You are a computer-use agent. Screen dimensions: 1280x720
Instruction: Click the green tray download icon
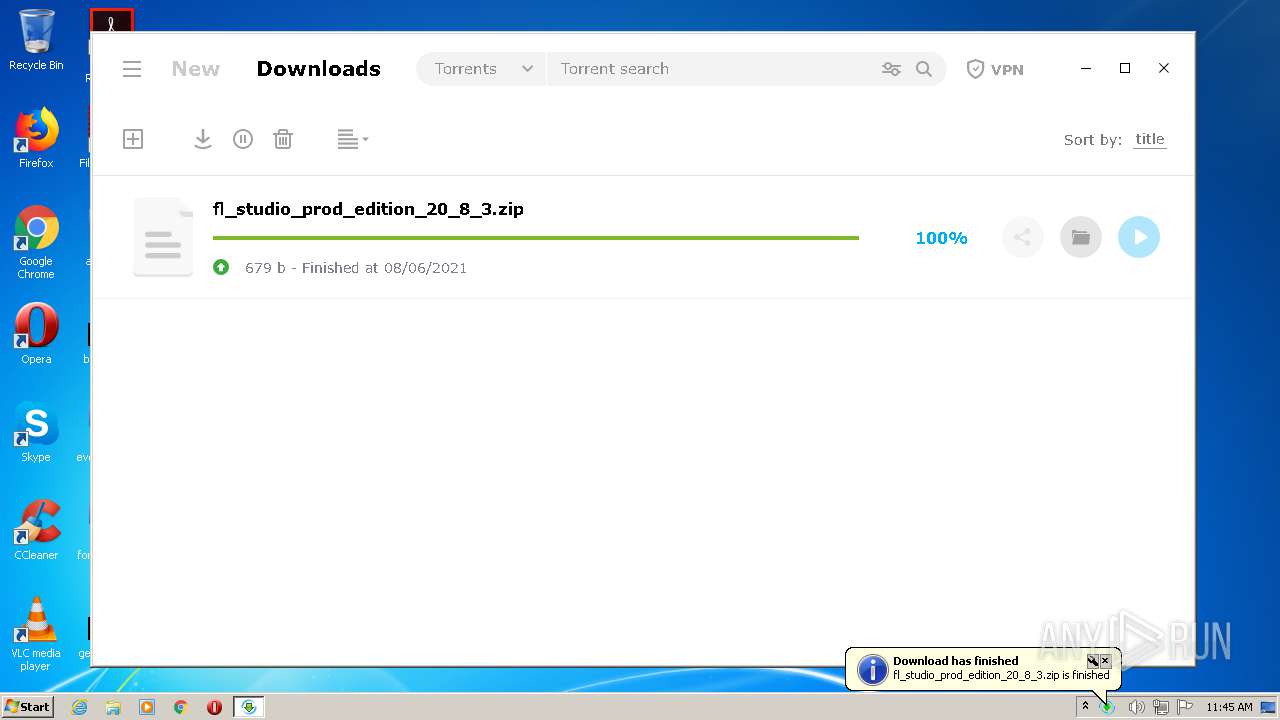1108,707
